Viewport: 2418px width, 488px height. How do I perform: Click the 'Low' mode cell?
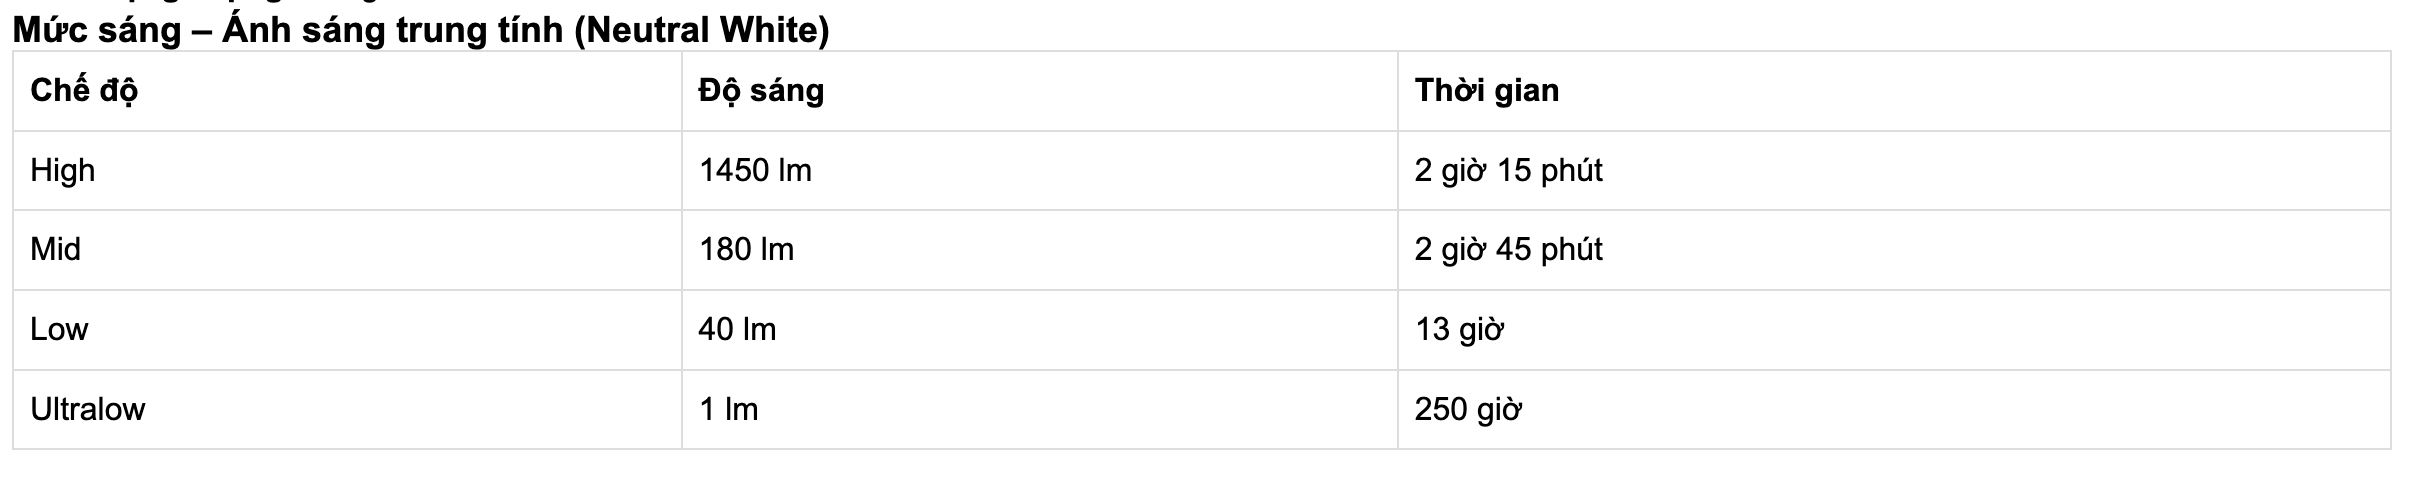pos(59,329)
